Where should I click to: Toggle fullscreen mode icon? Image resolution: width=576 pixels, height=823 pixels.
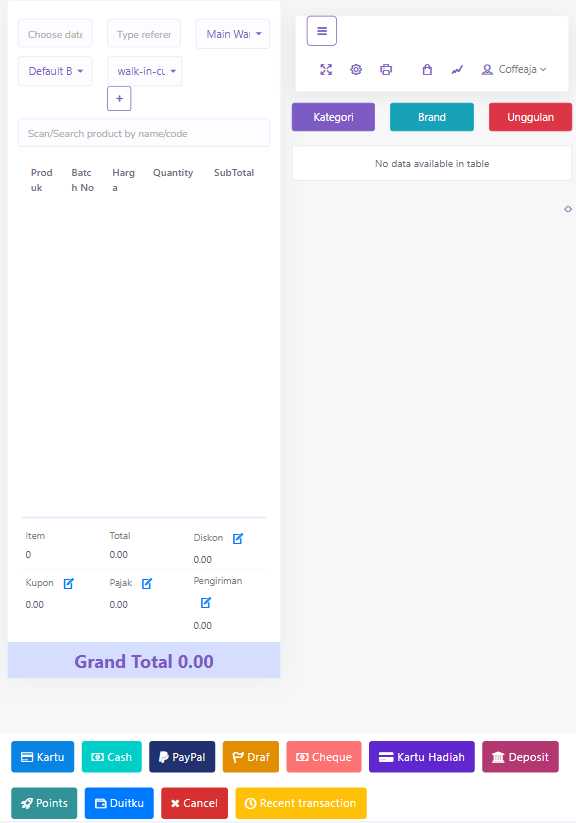[326, 69]
